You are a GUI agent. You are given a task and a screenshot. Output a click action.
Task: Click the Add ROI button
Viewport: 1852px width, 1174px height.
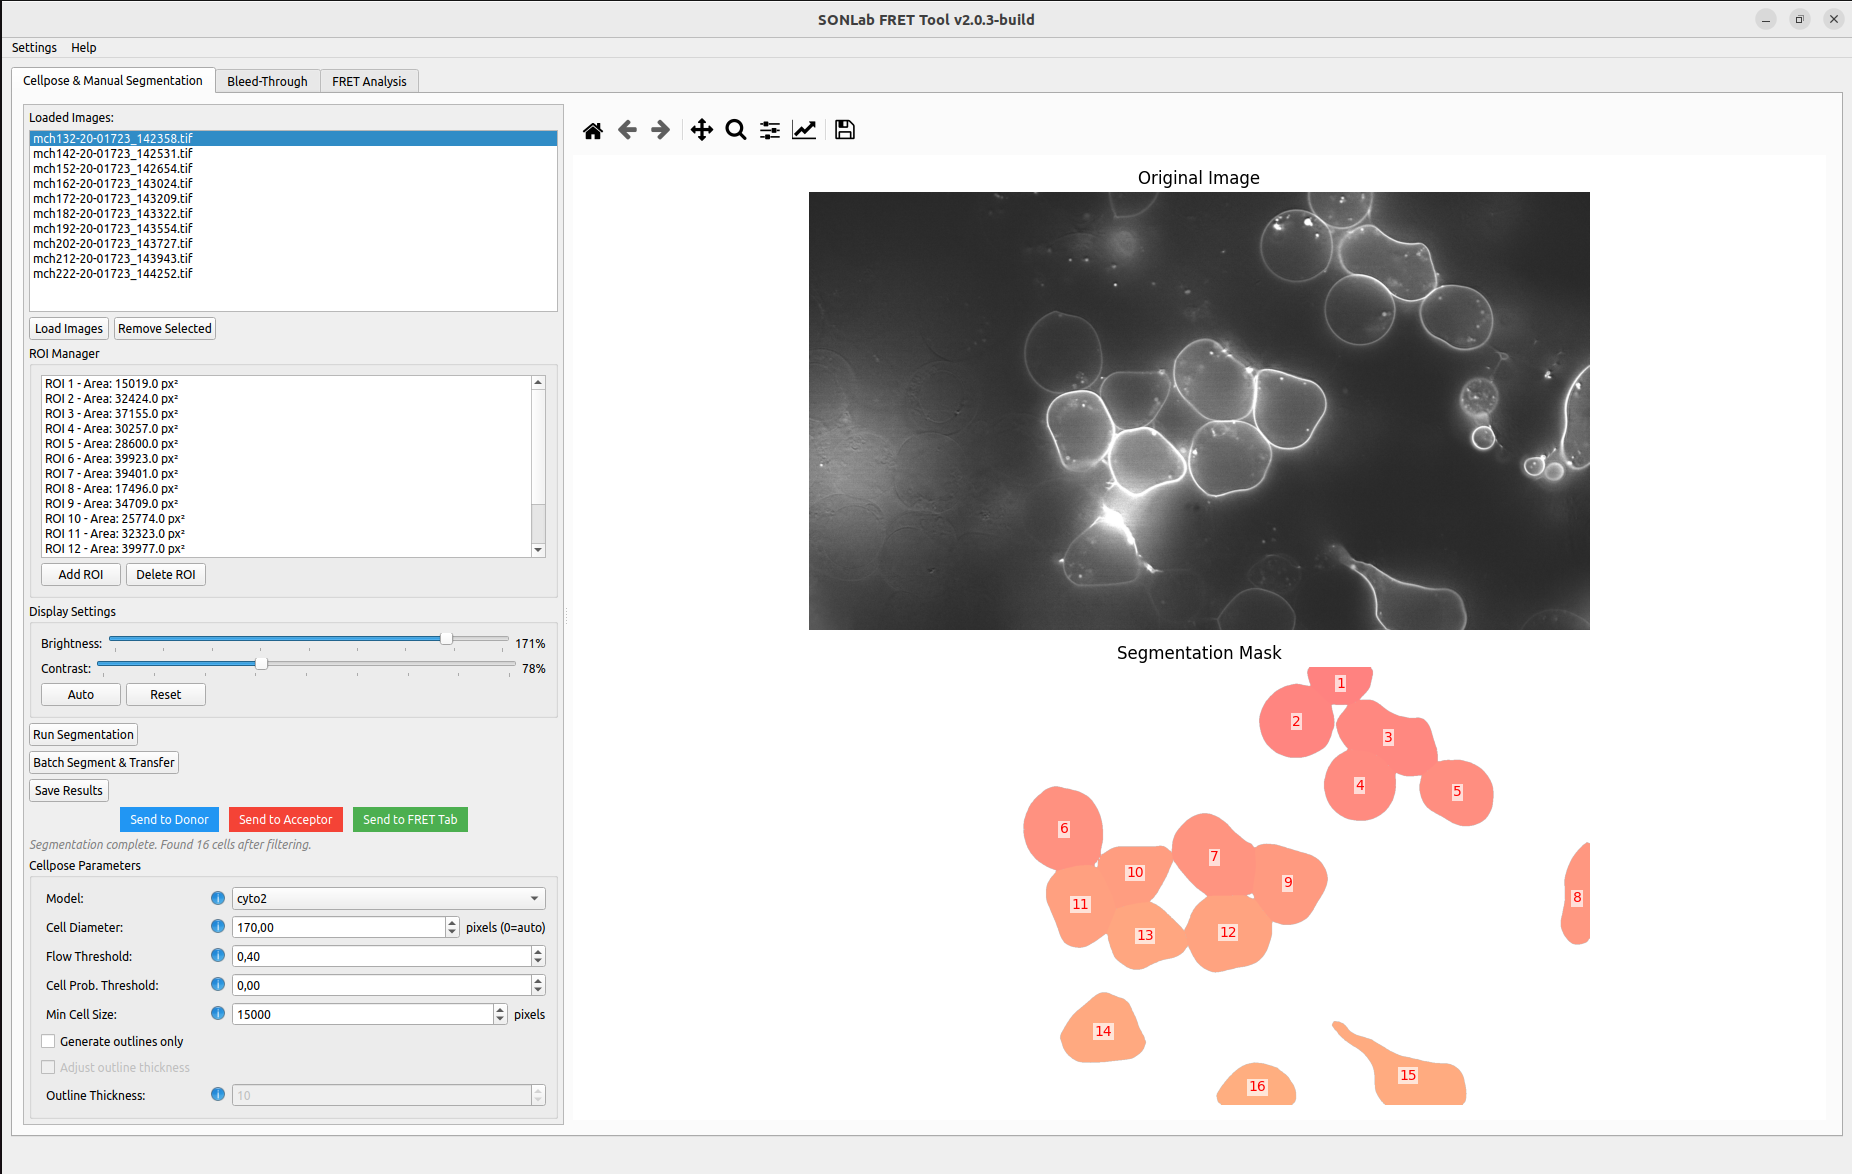[81, 574]
